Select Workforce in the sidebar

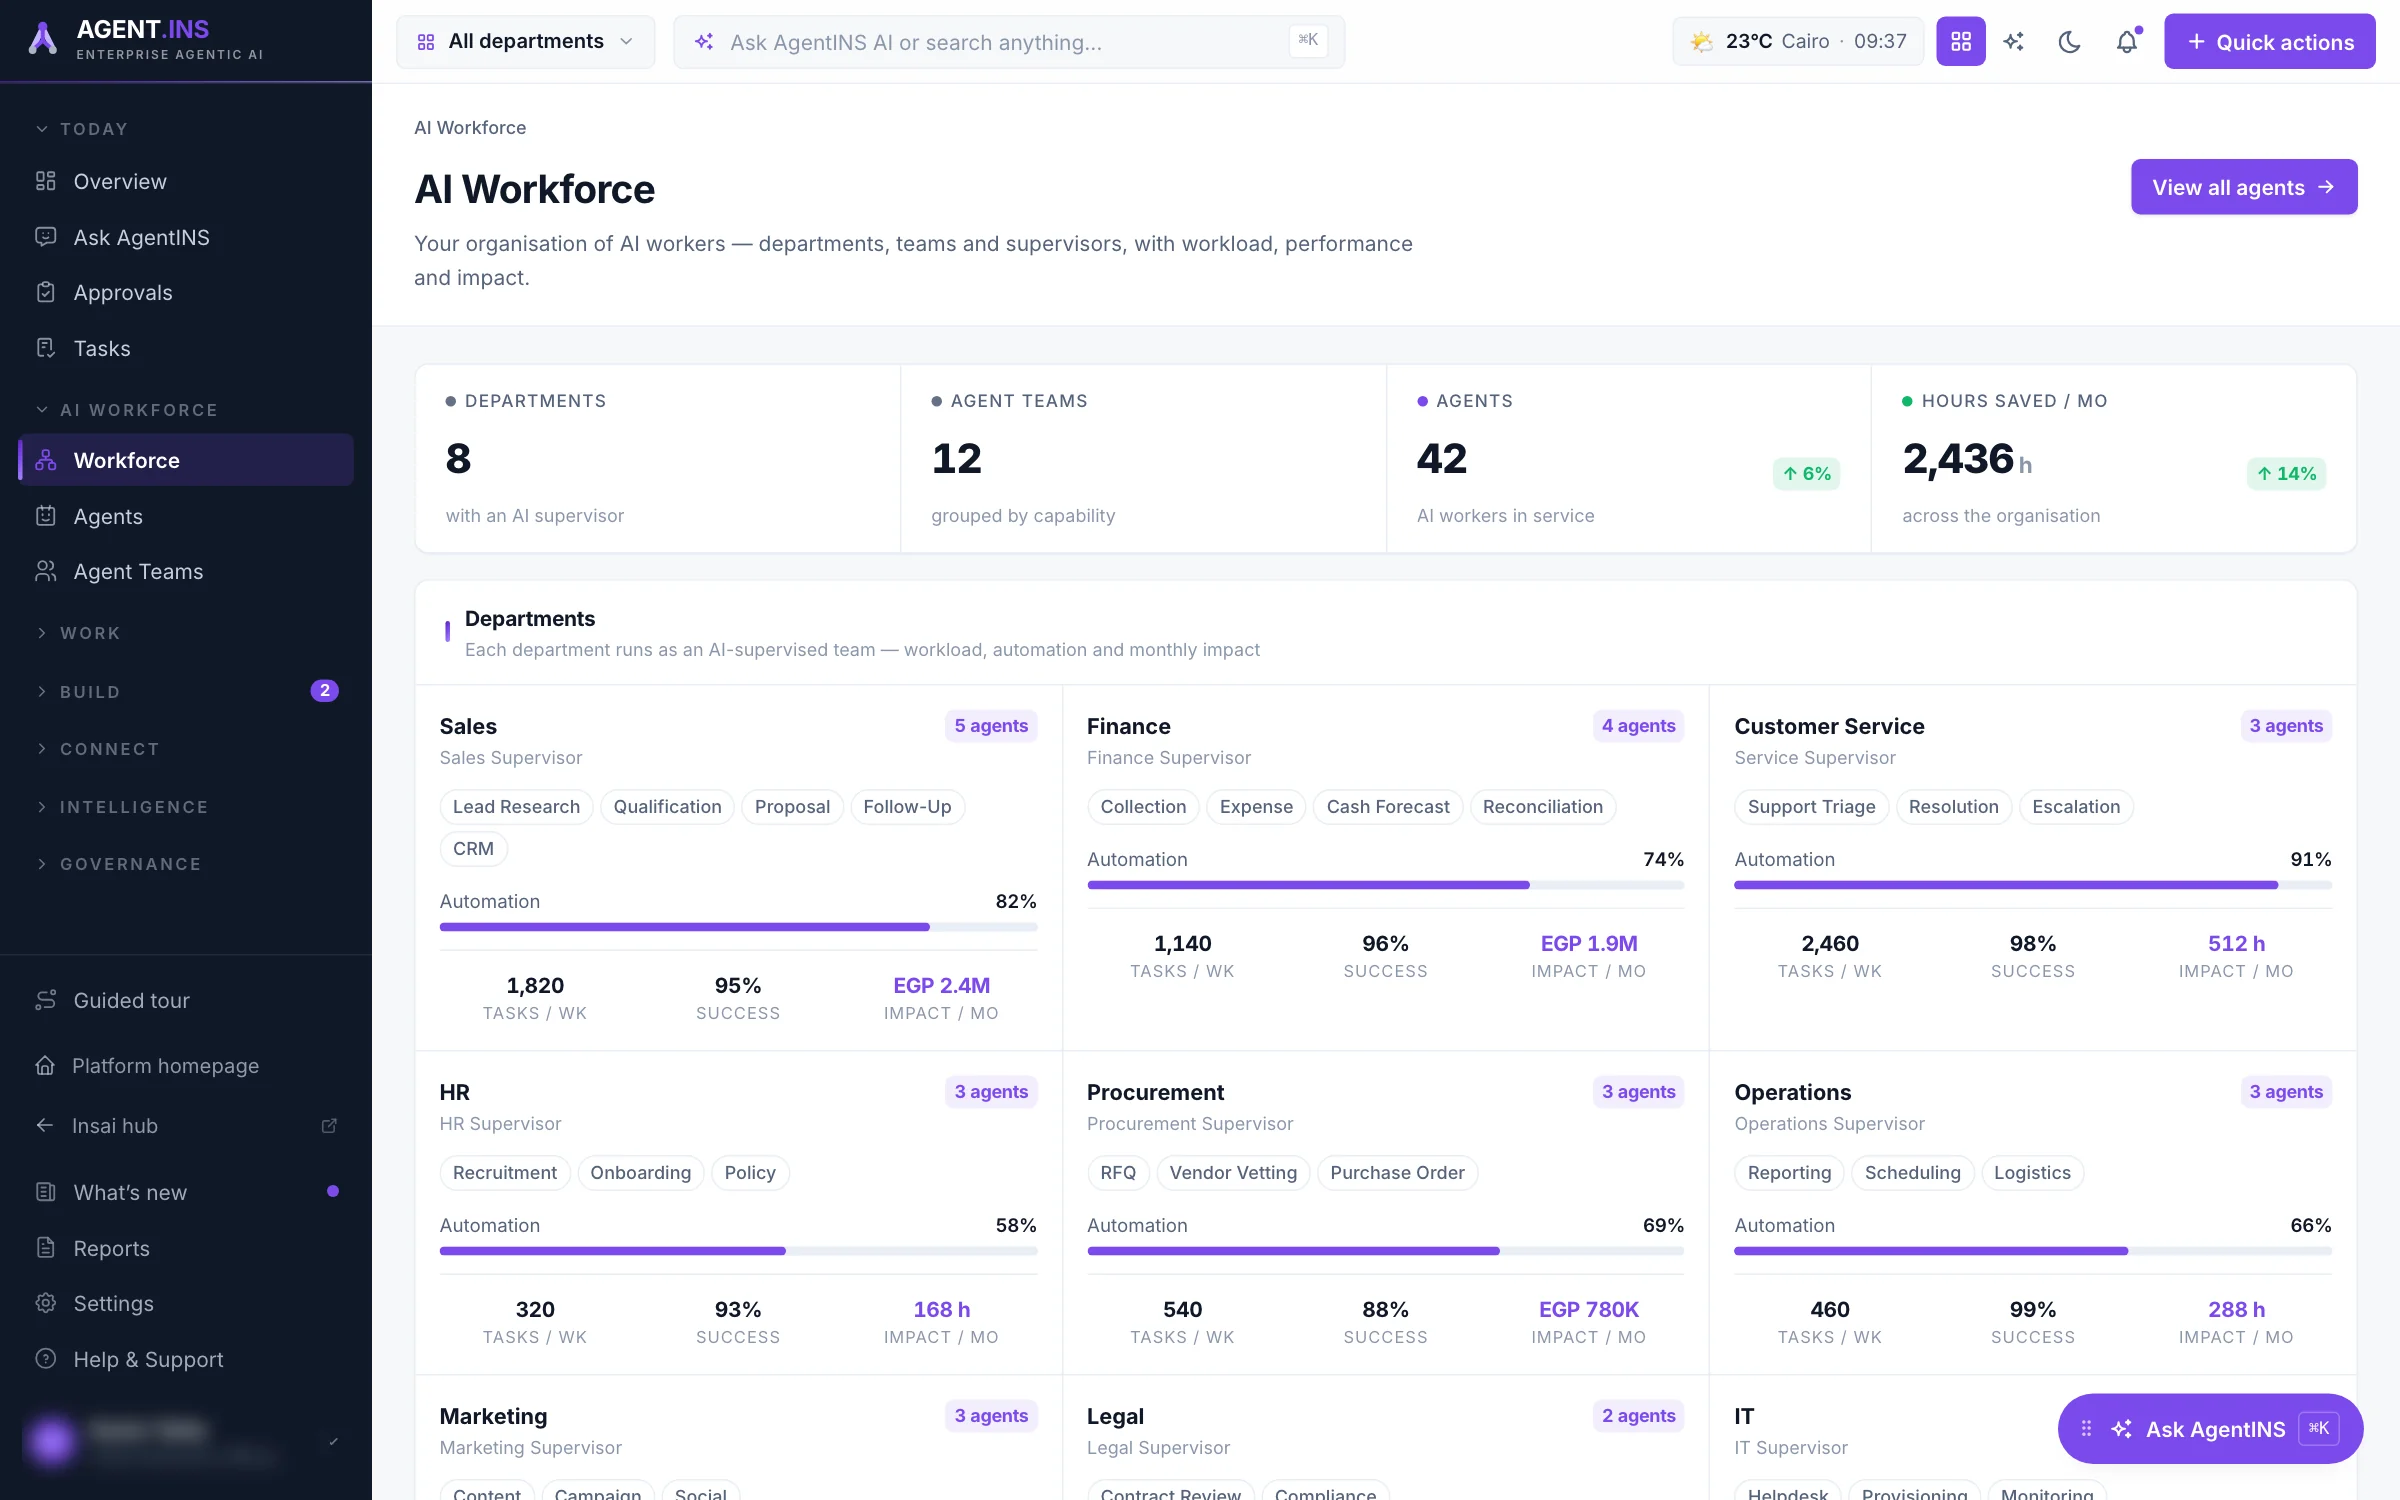tap(186, 460)
